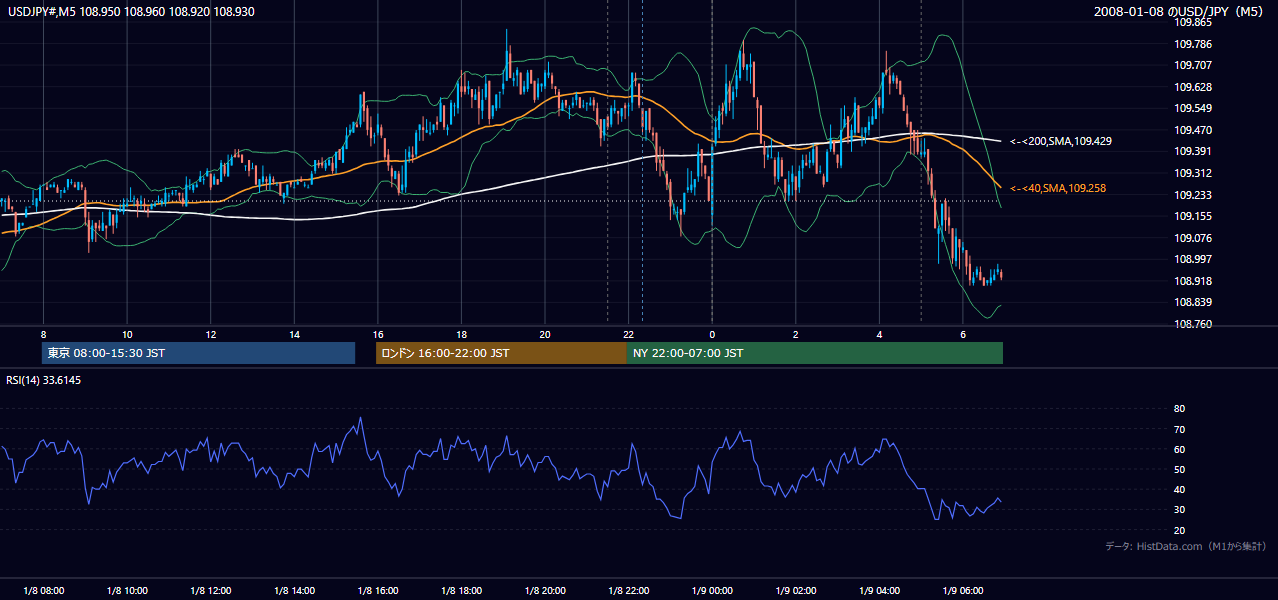Click price axis label 108.839
1278x600 pixels.
click(1193, 302)
